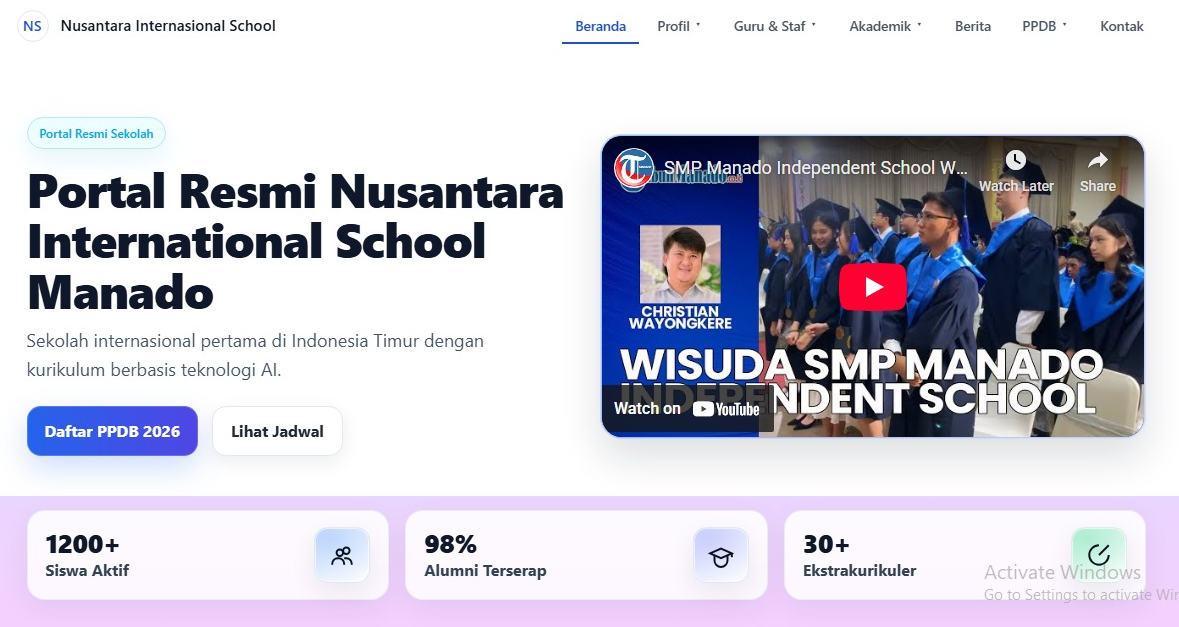The image size is (1179, 627).
Task: Click the Ekstrakurikuler circular icon
Action: tap(1099, 555)
